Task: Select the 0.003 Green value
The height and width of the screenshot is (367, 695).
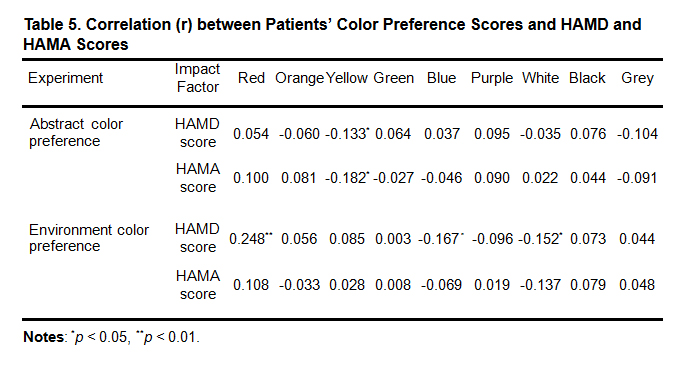Action: tap(393, 239)
